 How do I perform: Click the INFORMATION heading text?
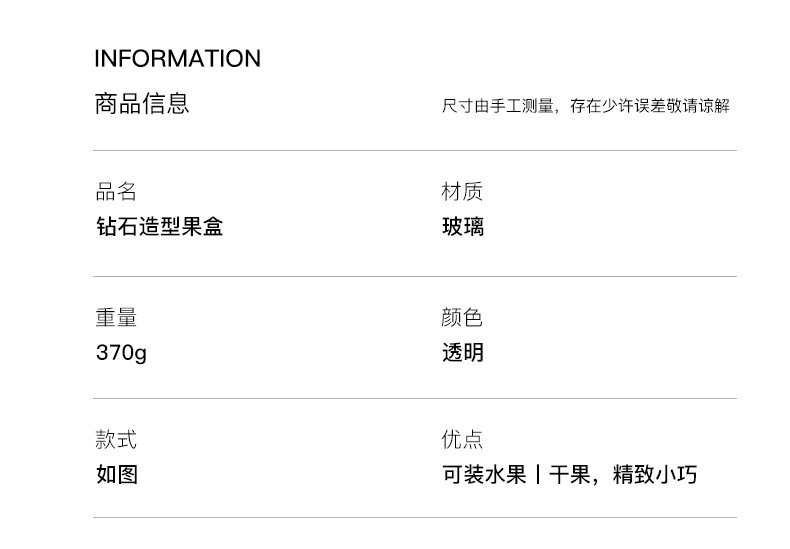point(177,59)
